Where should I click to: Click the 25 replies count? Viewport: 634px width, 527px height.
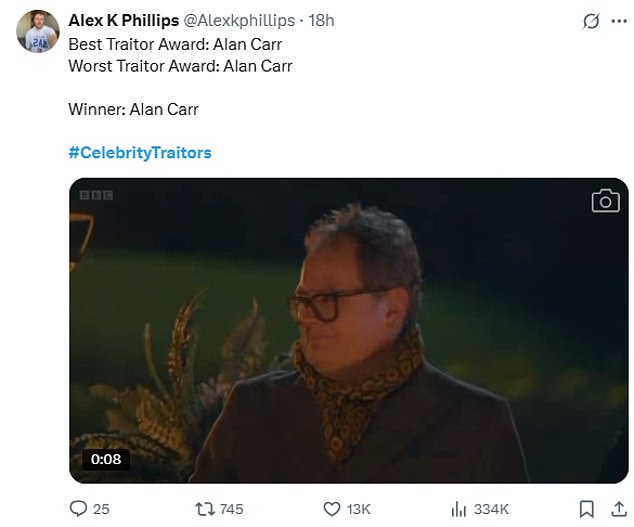point(101,509)
